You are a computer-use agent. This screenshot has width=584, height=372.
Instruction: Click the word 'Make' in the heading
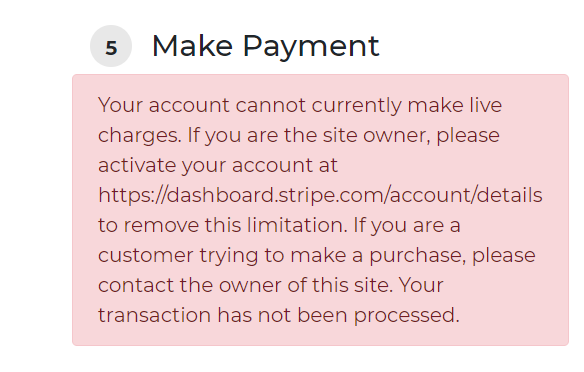click(x=193, y=46)
